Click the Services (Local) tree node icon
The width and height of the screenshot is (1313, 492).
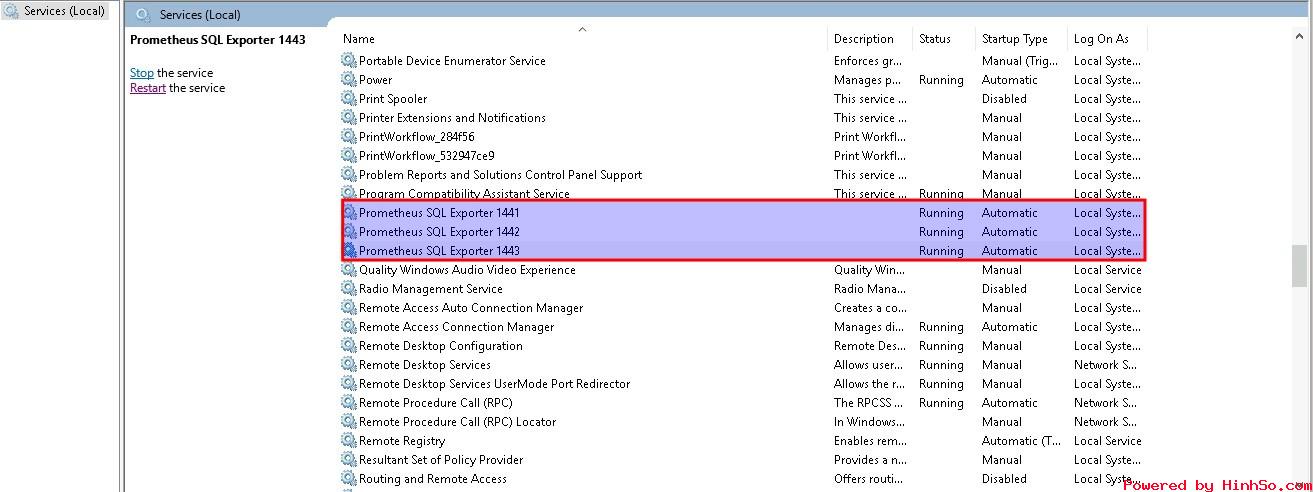(12, 12)
